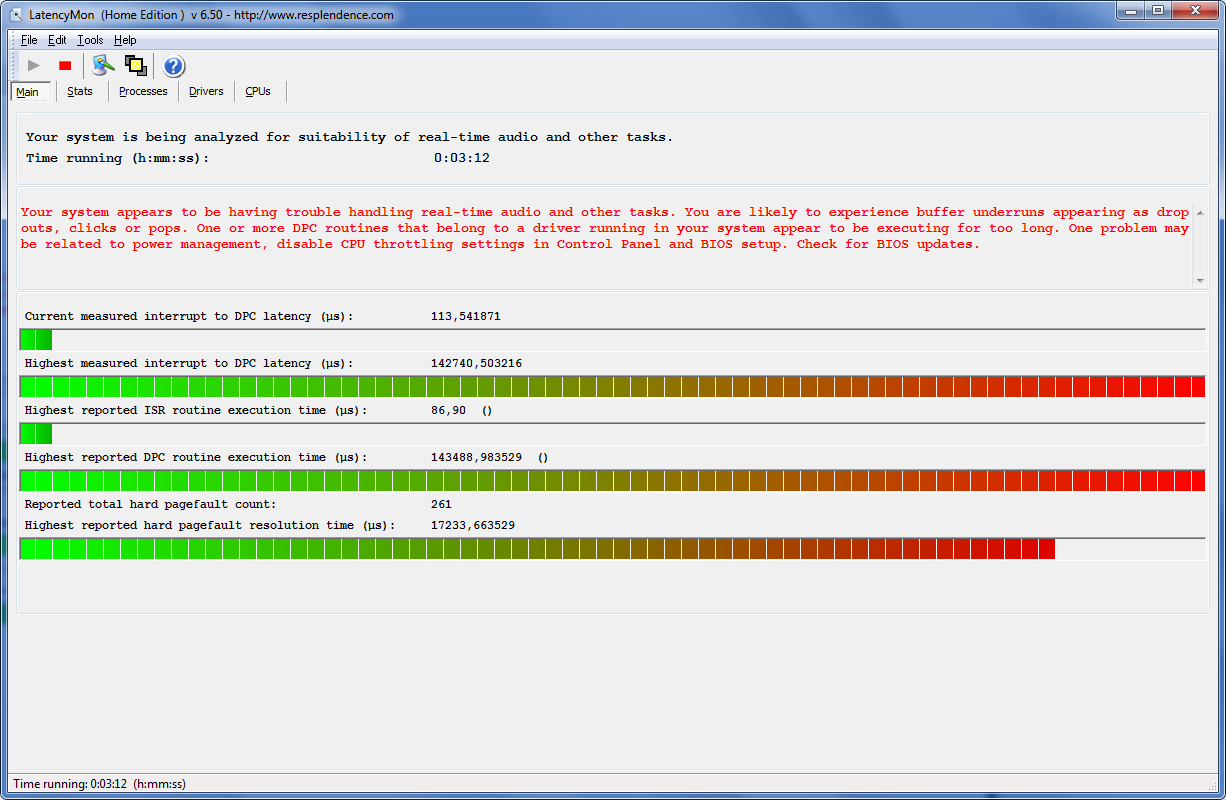Switch to the Drivers tab
This screenshot has width=1226, height=800.
tap(206, 91)
